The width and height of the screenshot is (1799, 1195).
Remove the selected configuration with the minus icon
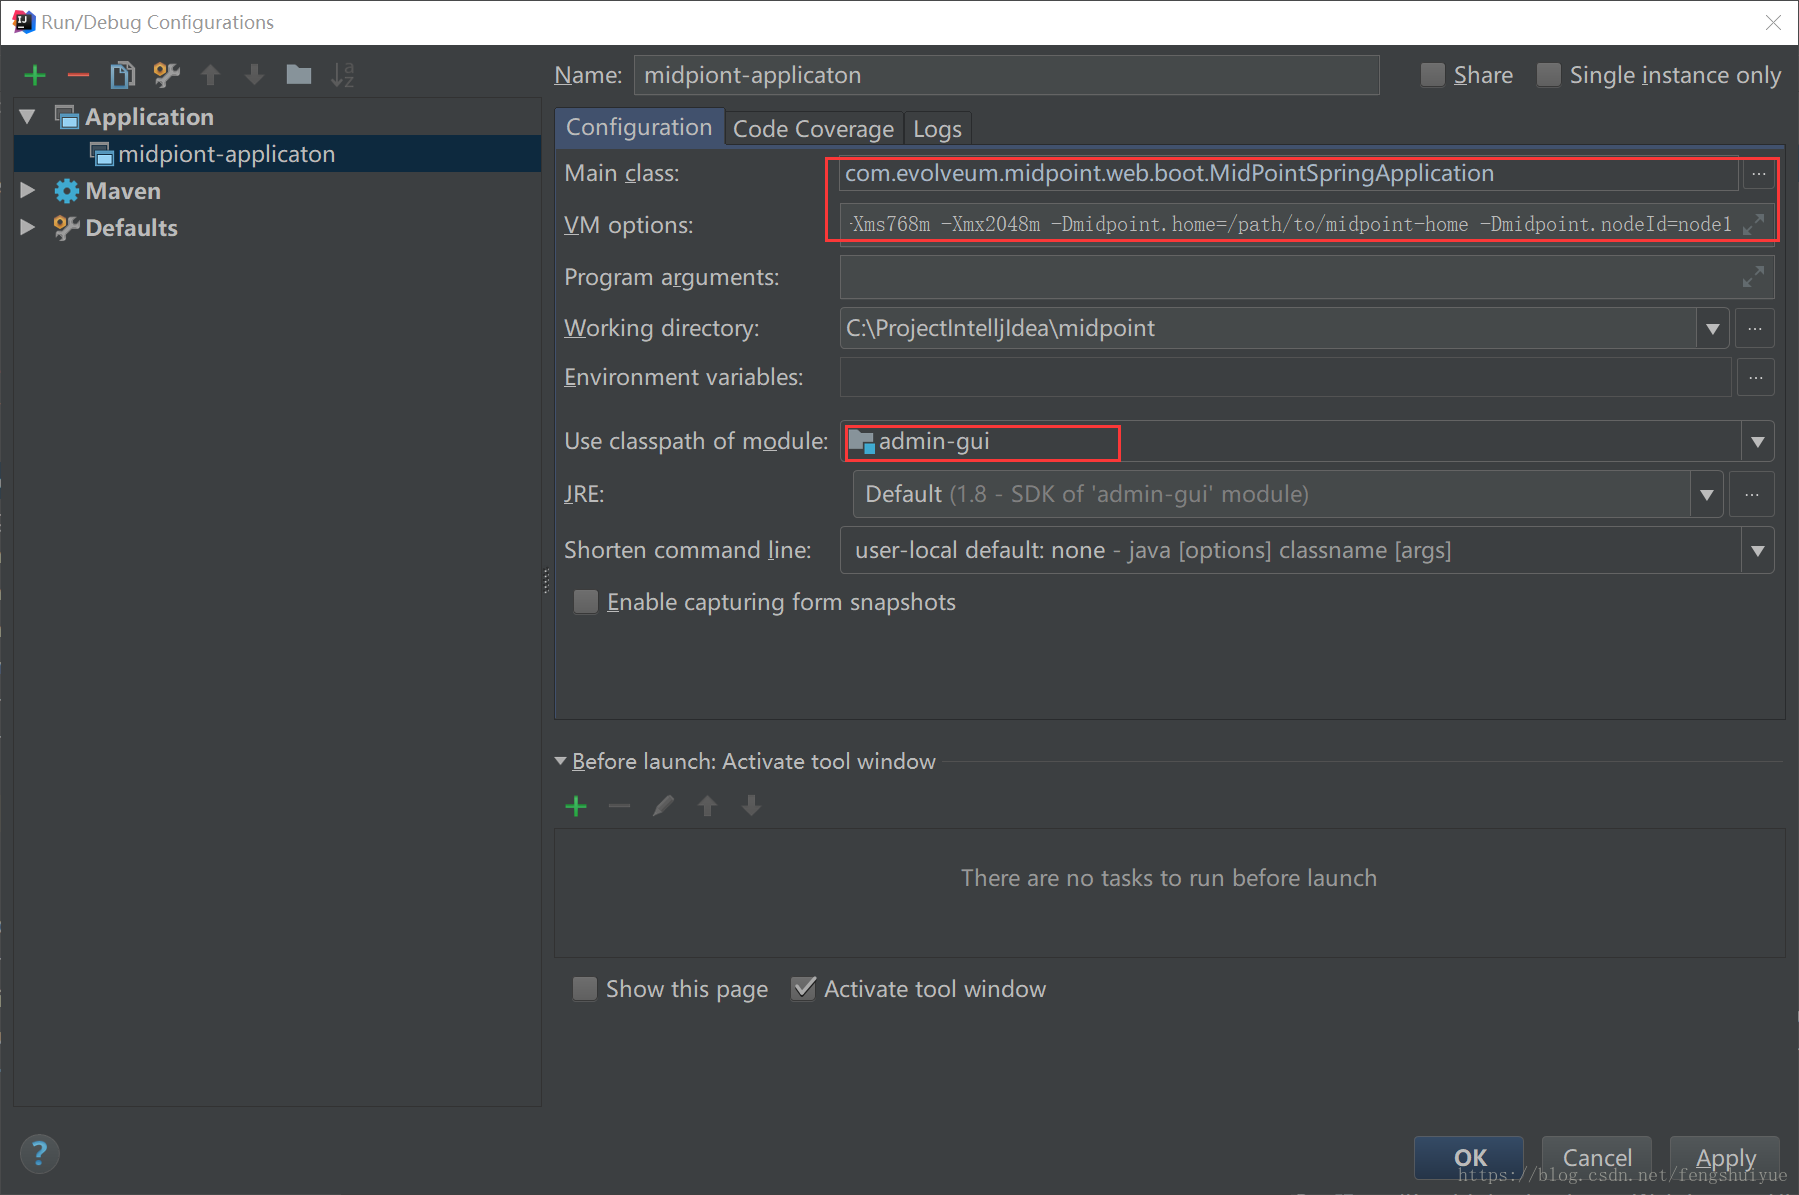(x=78, y=75)
